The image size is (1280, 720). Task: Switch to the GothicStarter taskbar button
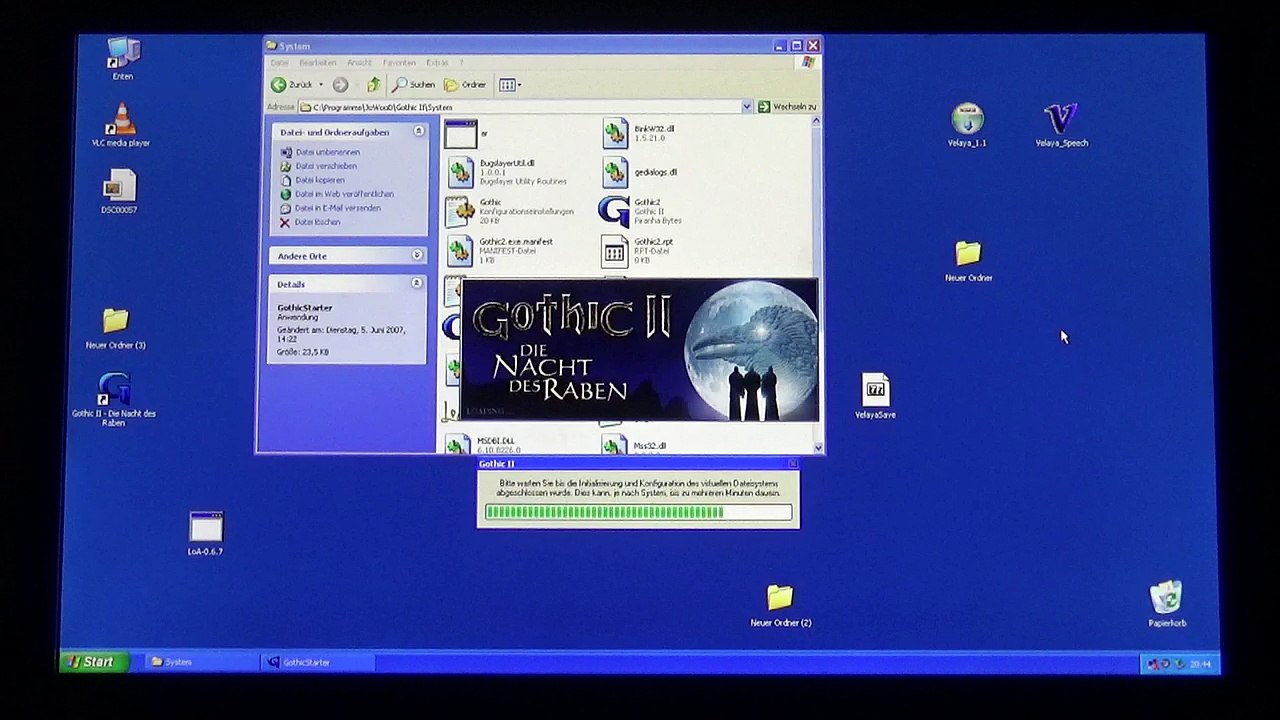pyautogui.click(x=318, y=662)
